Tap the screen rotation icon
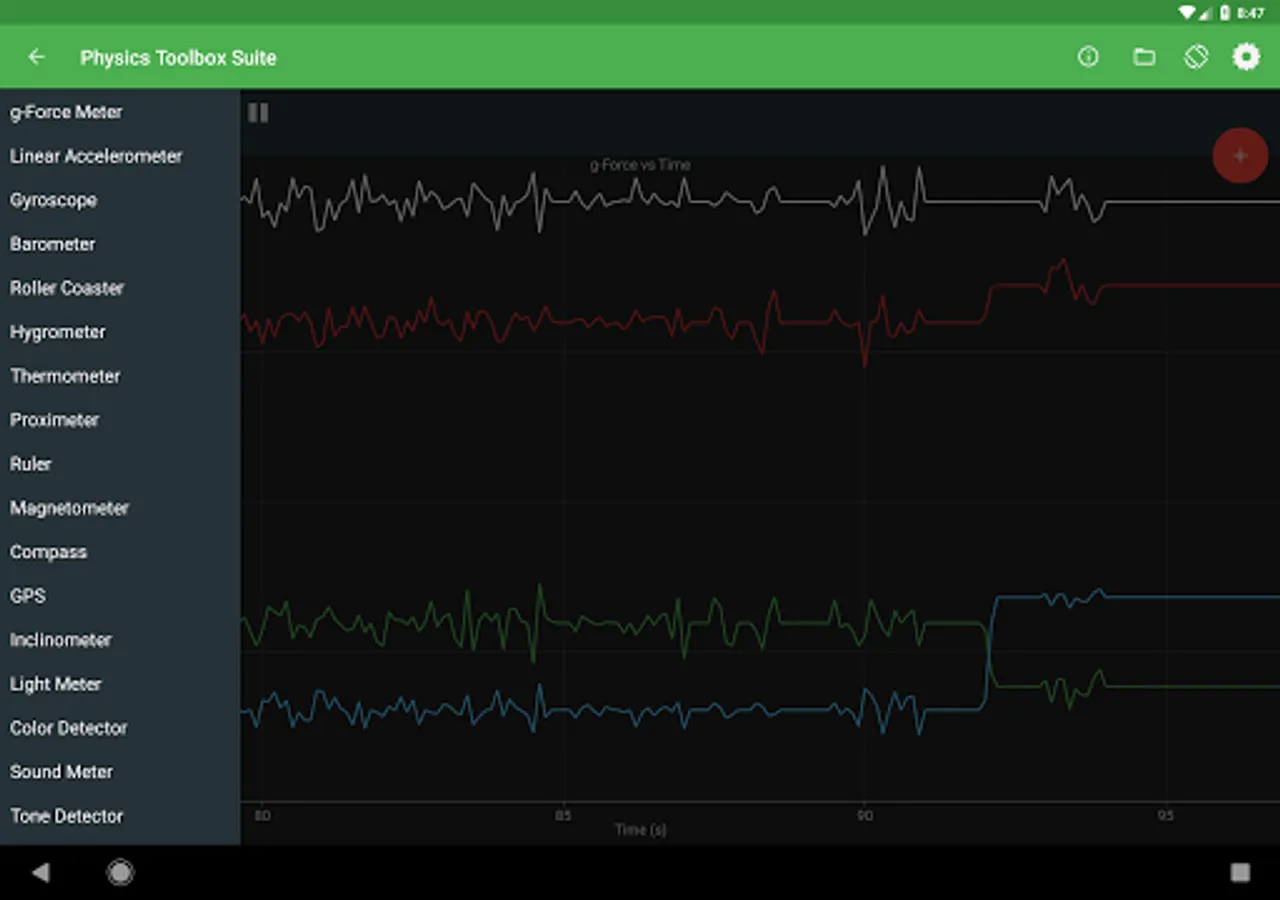 (1196, 57)
